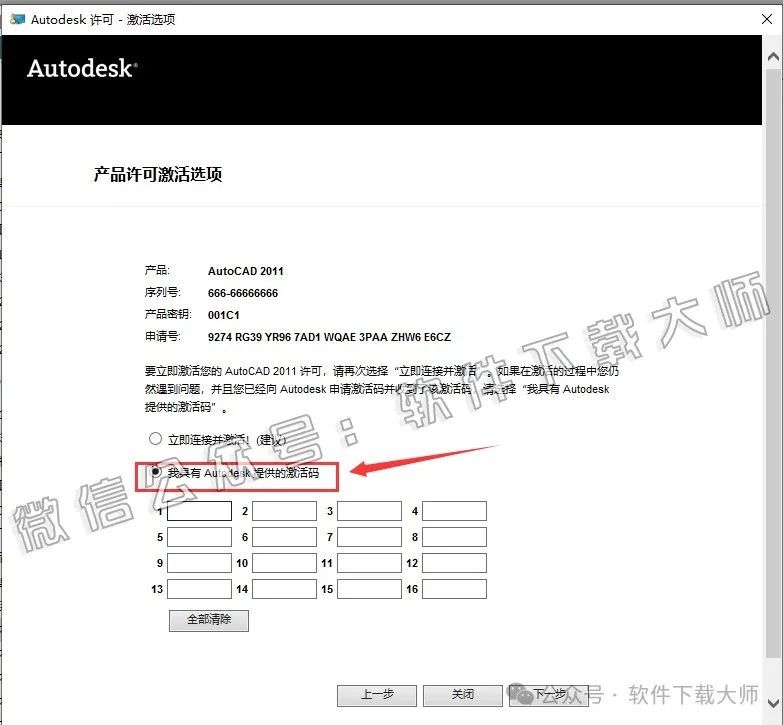Viewport: 783px width, 725px height.
Task: Click activation code field 4
Action: pos(454,511)
